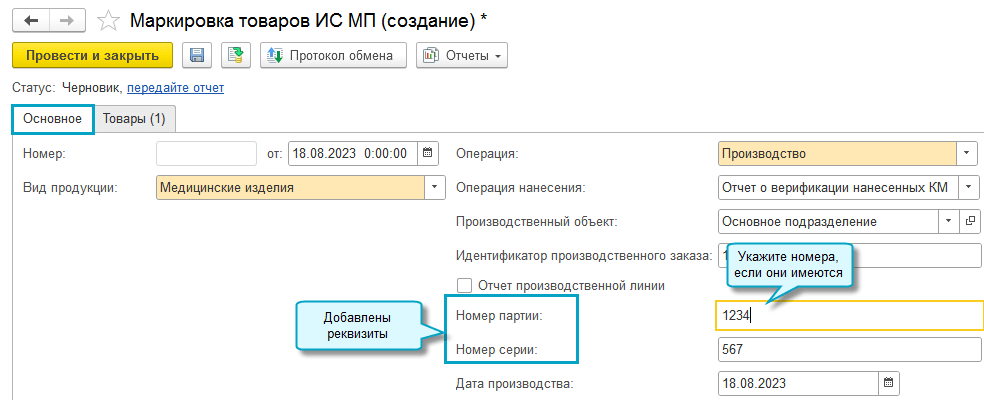Expand the Операция dropdown list
The width and height of the screenshot is (984, 400).
tap(968, 154)
